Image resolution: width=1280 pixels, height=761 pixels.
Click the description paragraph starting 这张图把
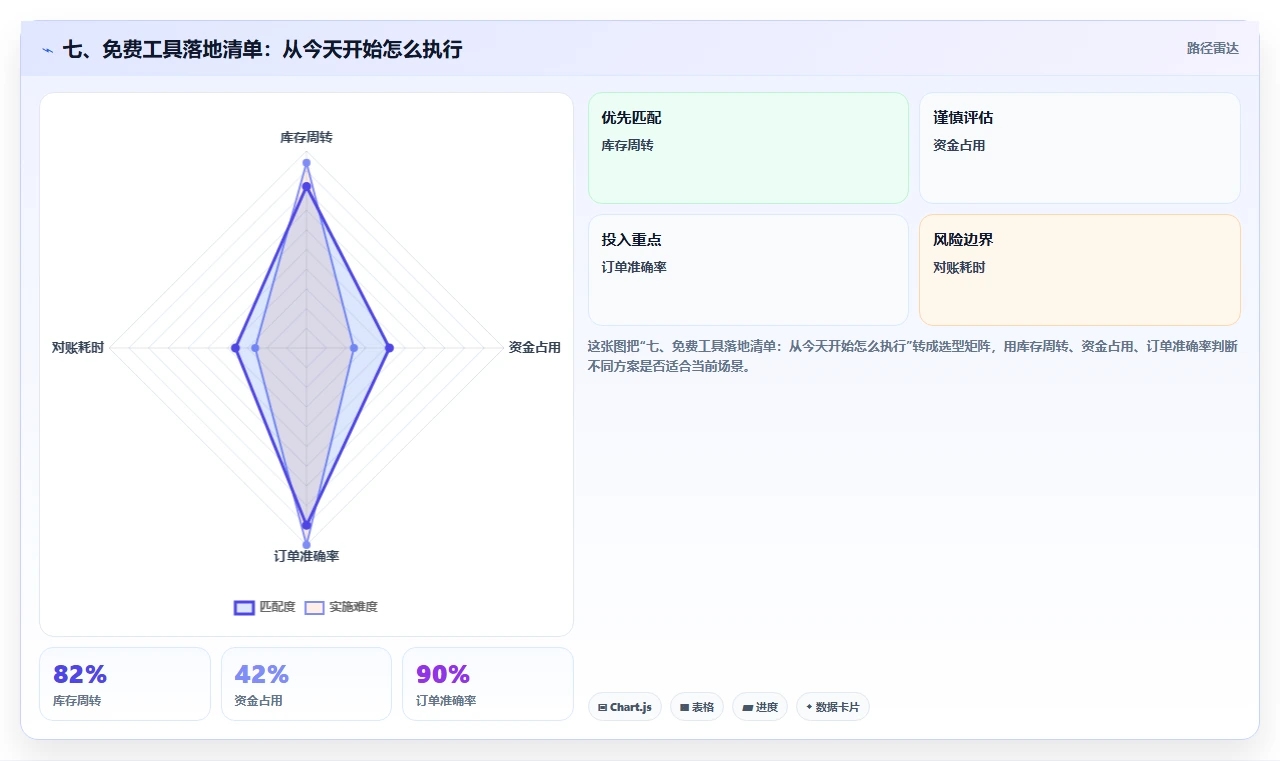(x=914, y=356)
